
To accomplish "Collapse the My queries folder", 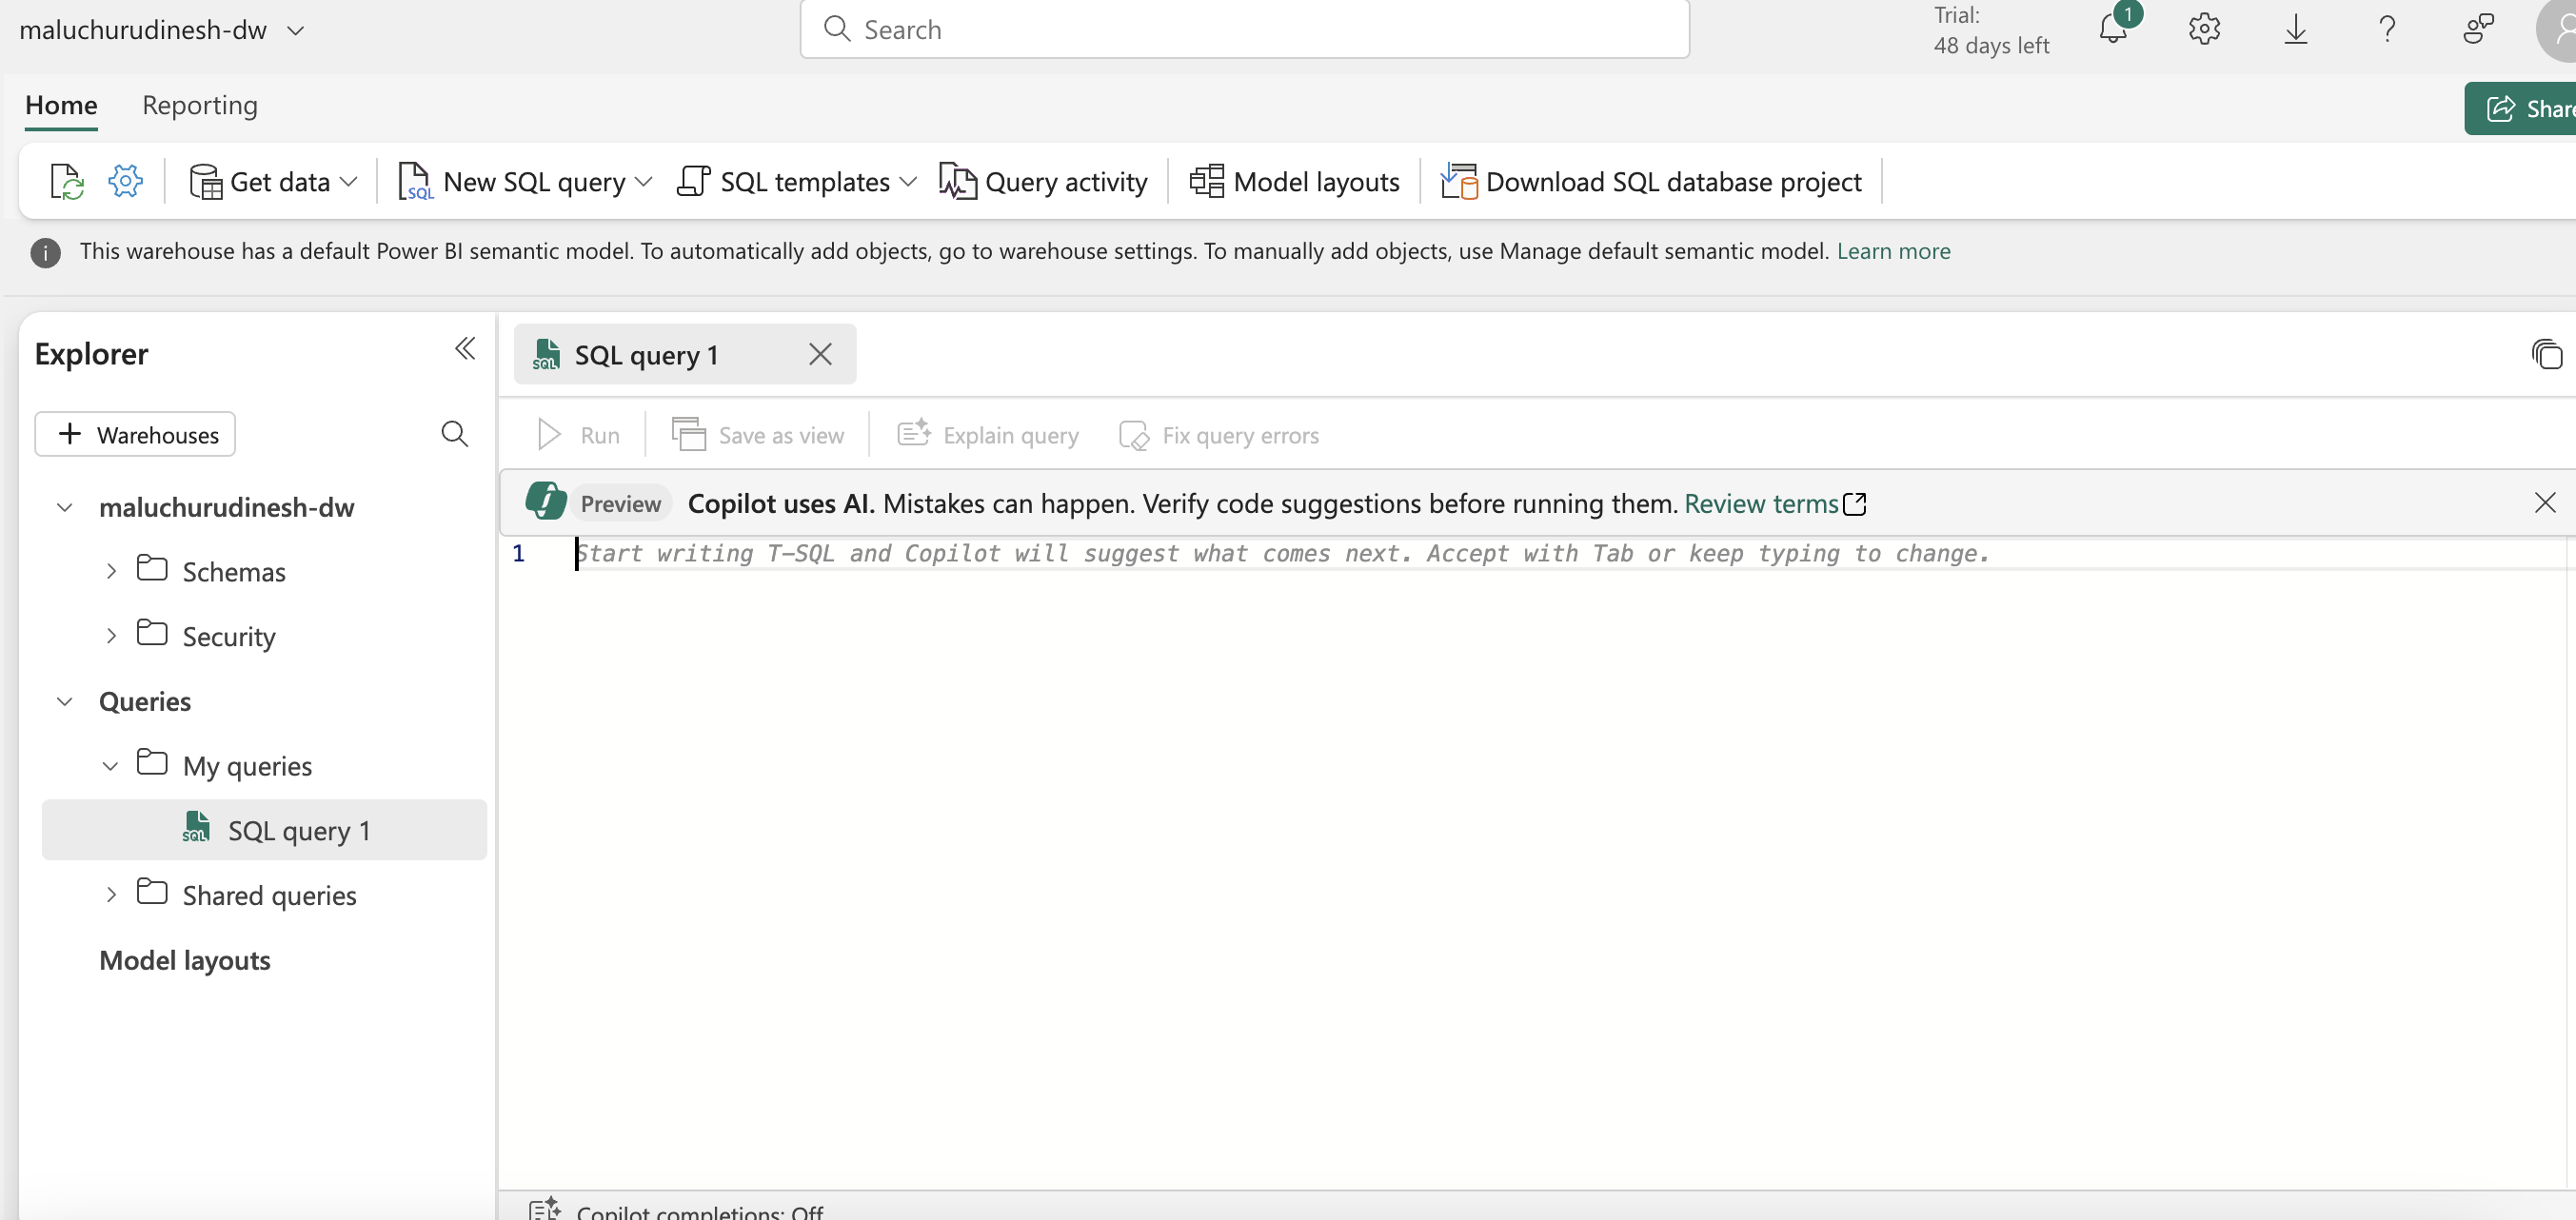I will [110, 766].
